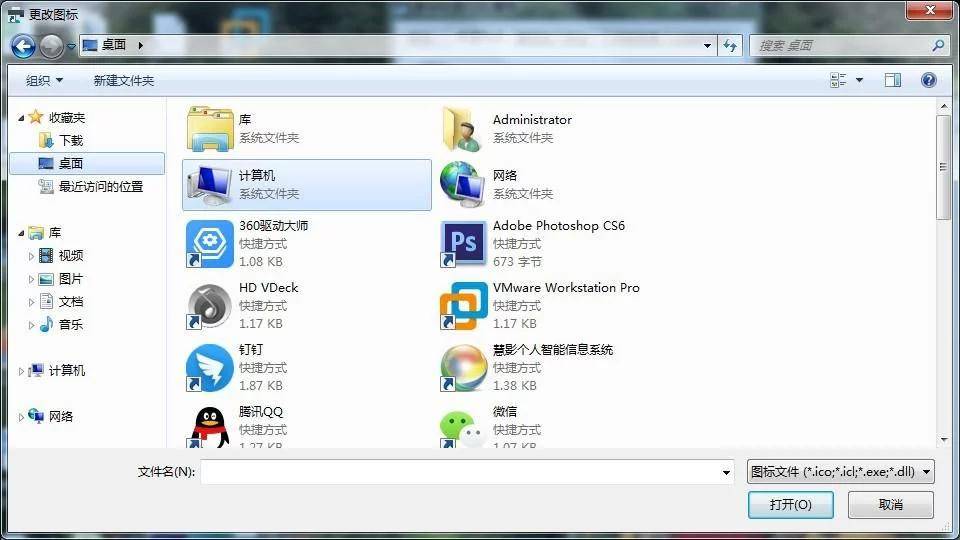Click the 673 字节 size text
Screen dimensions: 960x540
[517, 262]
